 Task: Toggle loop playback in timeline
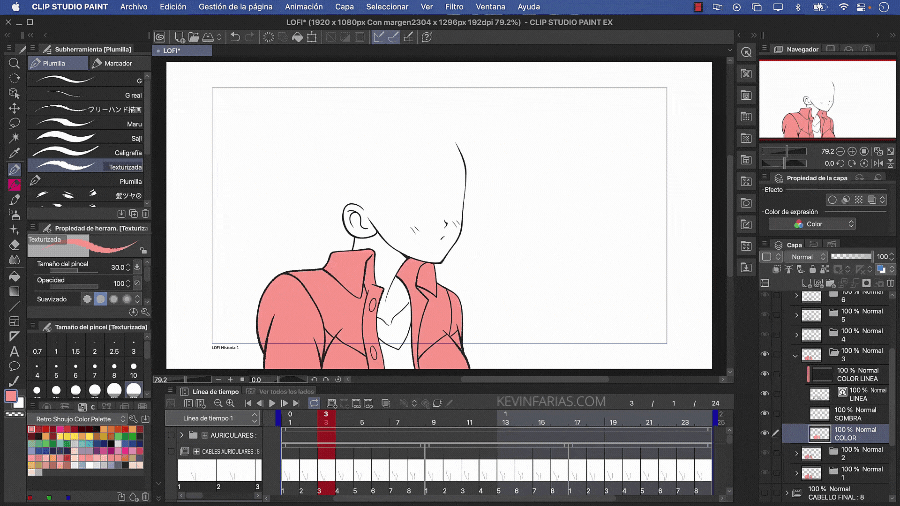[x=314, y=403]
